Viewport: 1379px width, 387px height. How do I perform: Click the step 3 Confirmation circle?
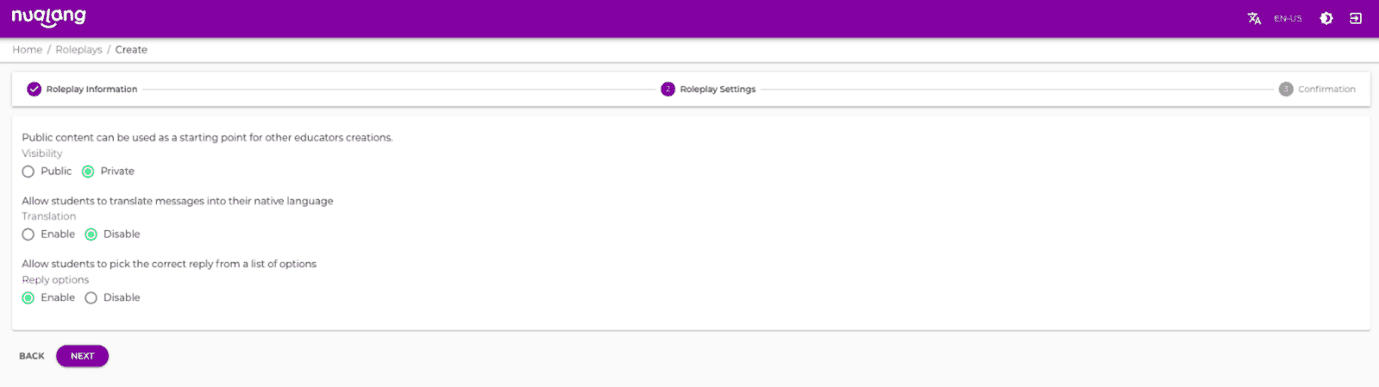tap(1286, 89)
